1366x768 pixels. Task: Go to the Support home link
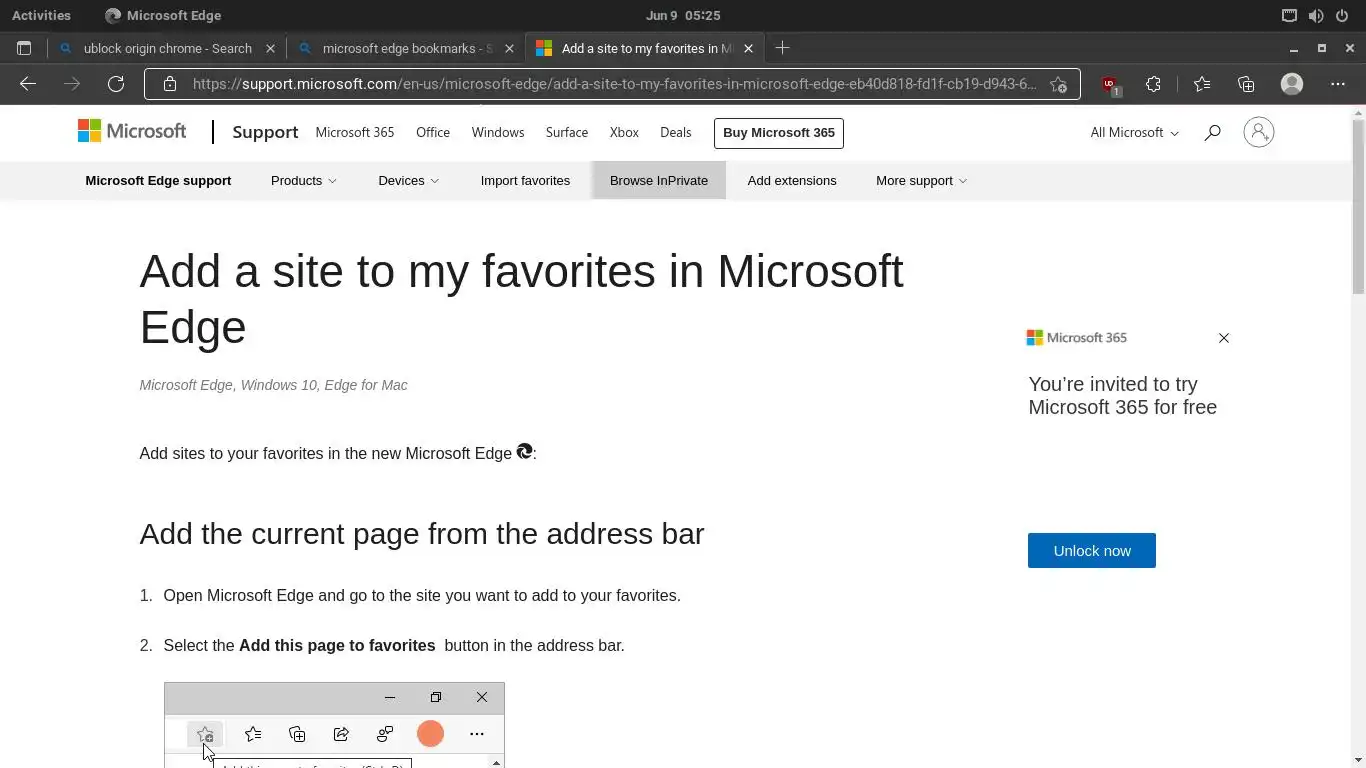coord(265,132)
